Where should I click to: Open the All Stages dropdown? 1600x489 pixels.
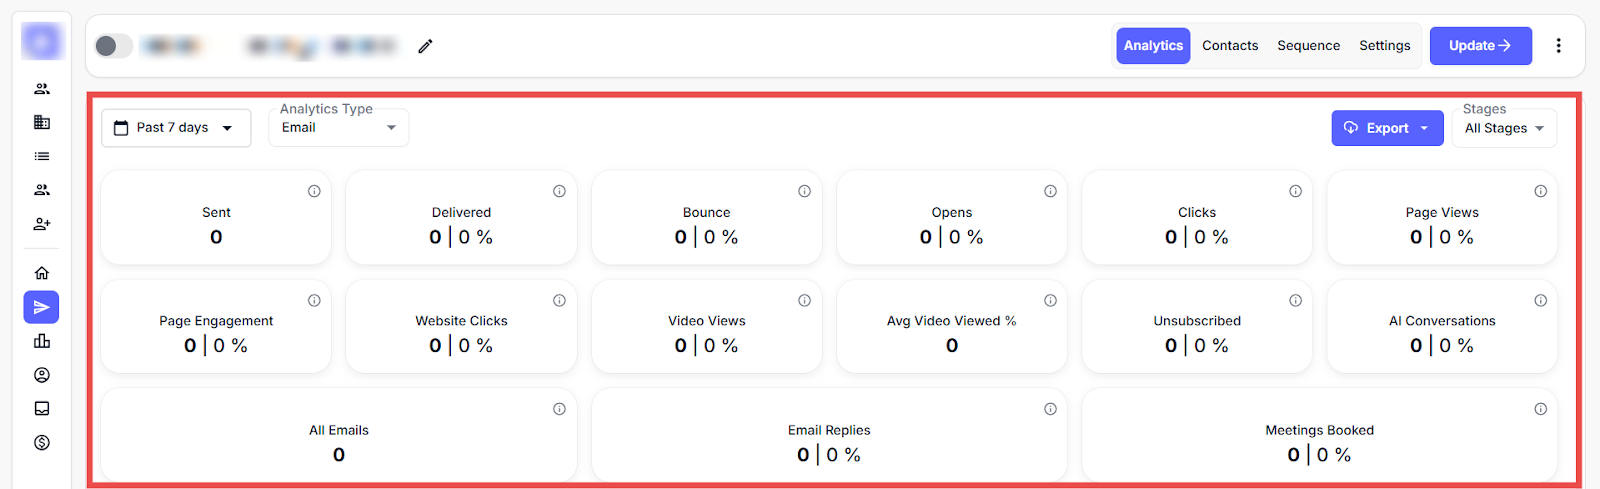pyautogui.click(x=1504, y=128)
